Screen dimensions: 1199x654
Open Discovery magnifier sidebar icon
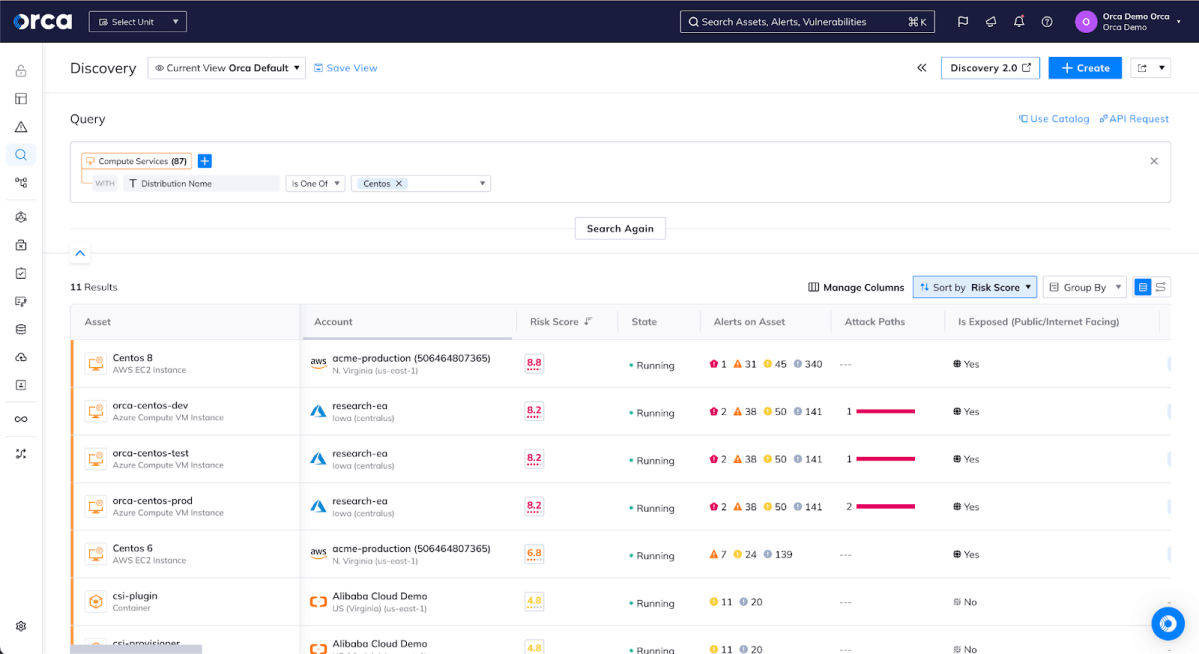[x=21, y=155]
